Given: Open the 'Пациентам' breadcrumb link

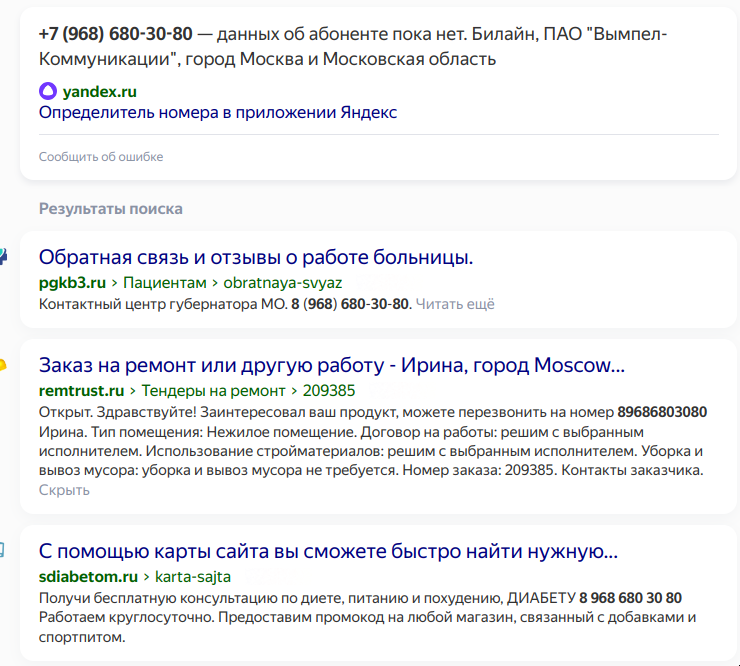Looking at the screenshot, I should point(165,283).
